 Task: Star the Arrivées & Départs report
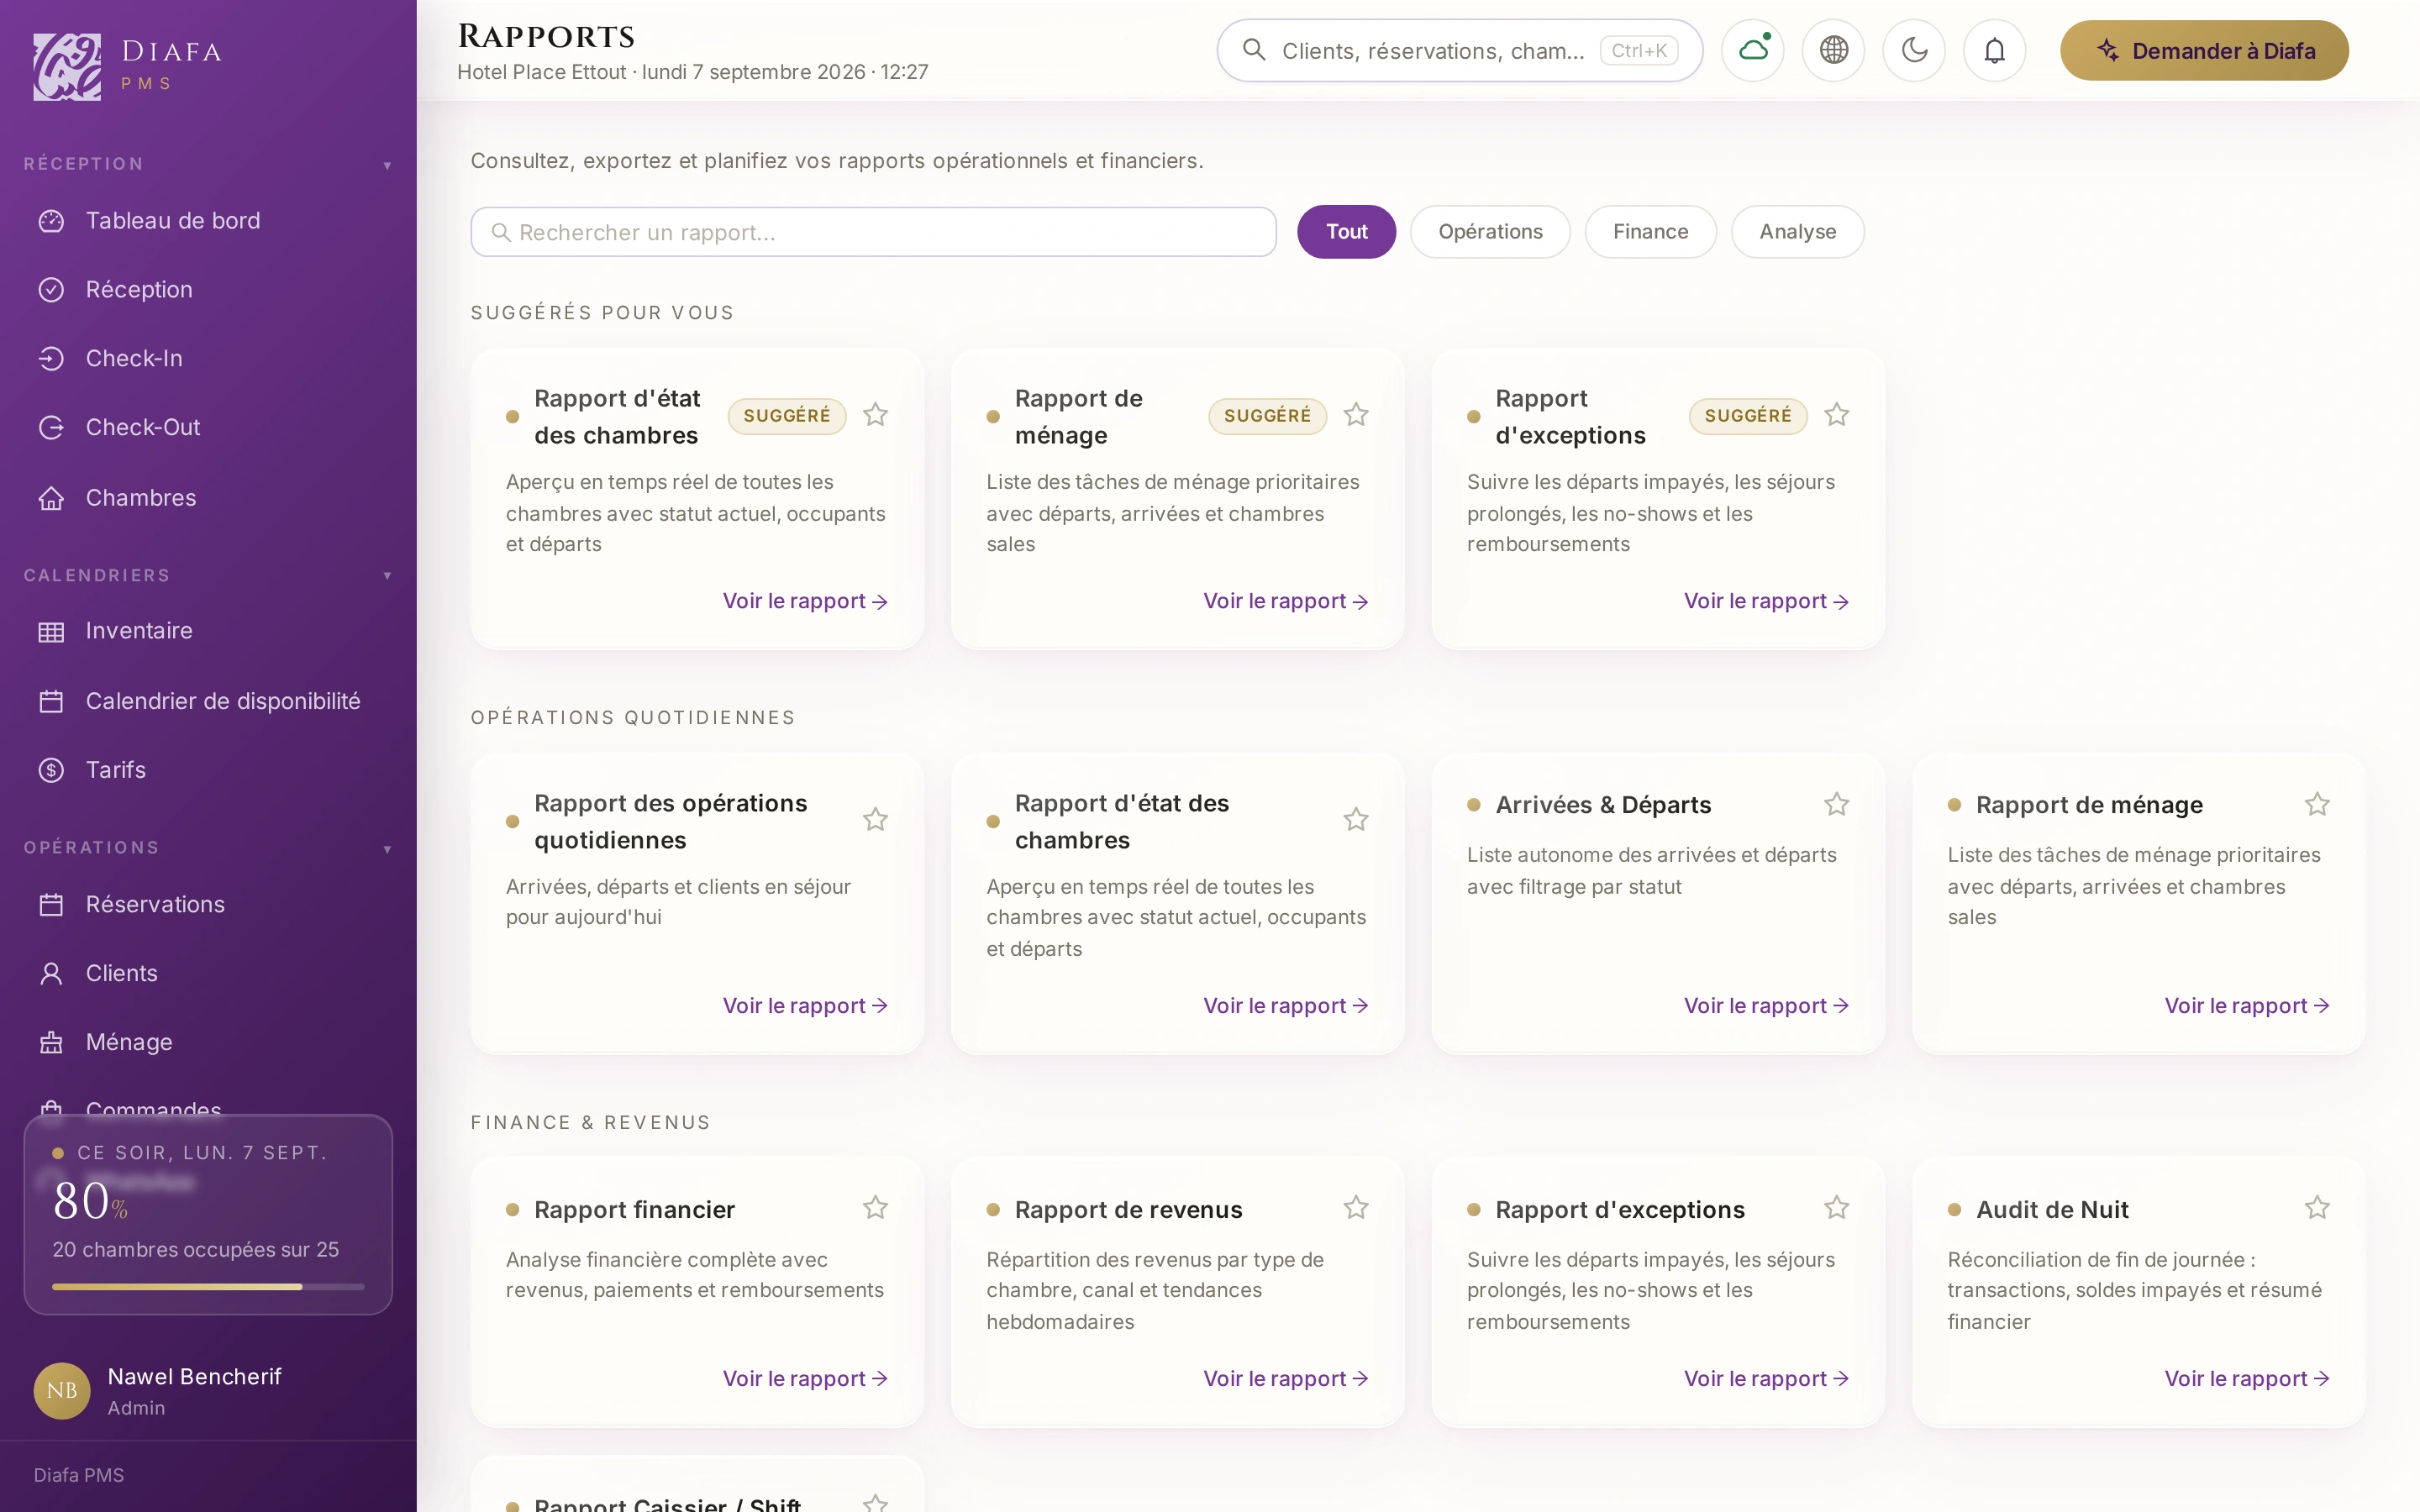1836,804
